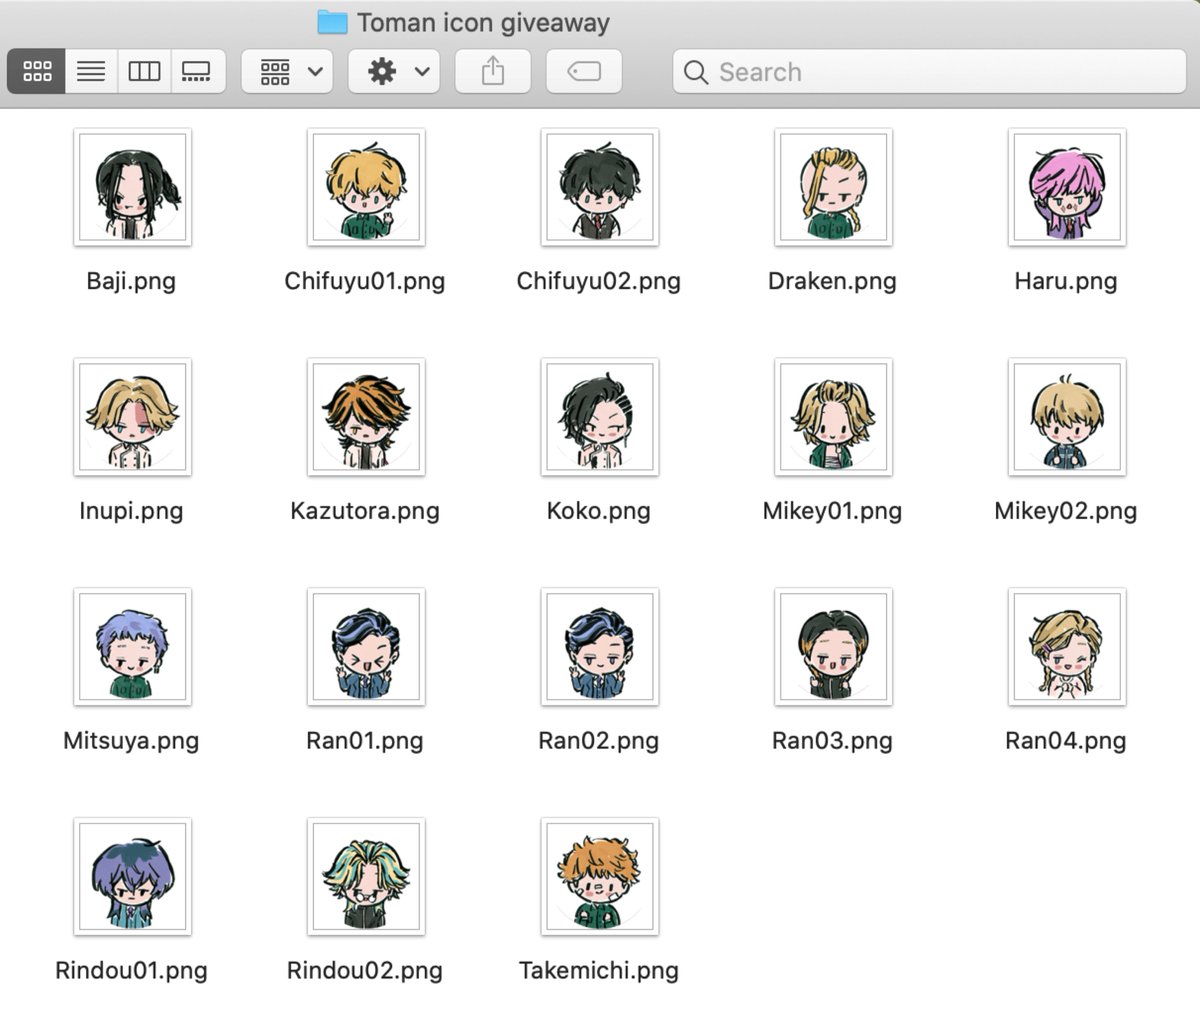Click the file name Kazutora.png
Image resolution: width=1200 pixels, height=1028 pixels.
[x=365, y=511]
